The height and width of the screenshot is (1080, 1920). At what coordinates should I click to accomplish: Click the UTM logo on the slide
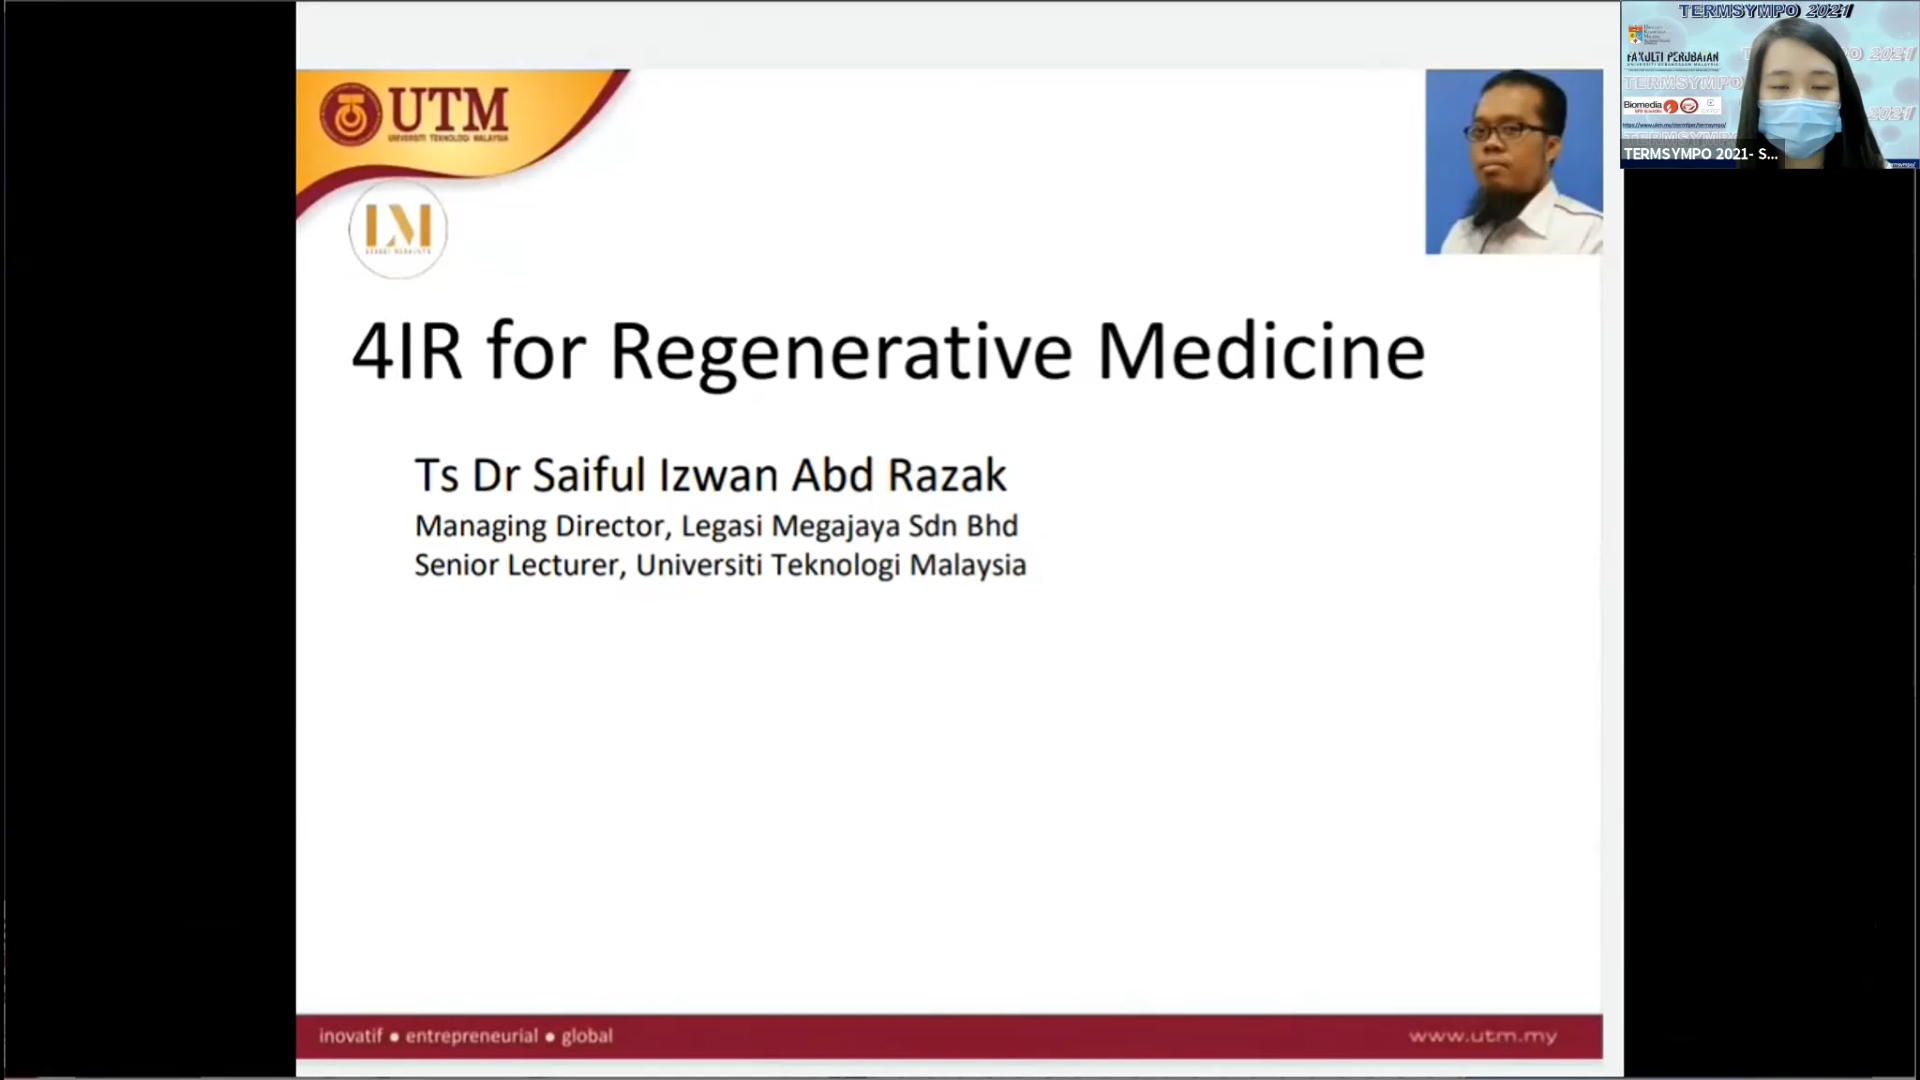click(x=415, y=113)
